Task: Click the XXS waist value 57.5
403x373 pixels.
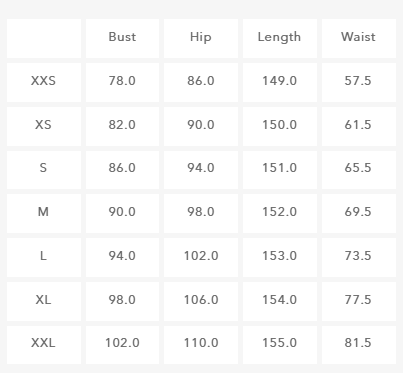Action: (358, 81)
